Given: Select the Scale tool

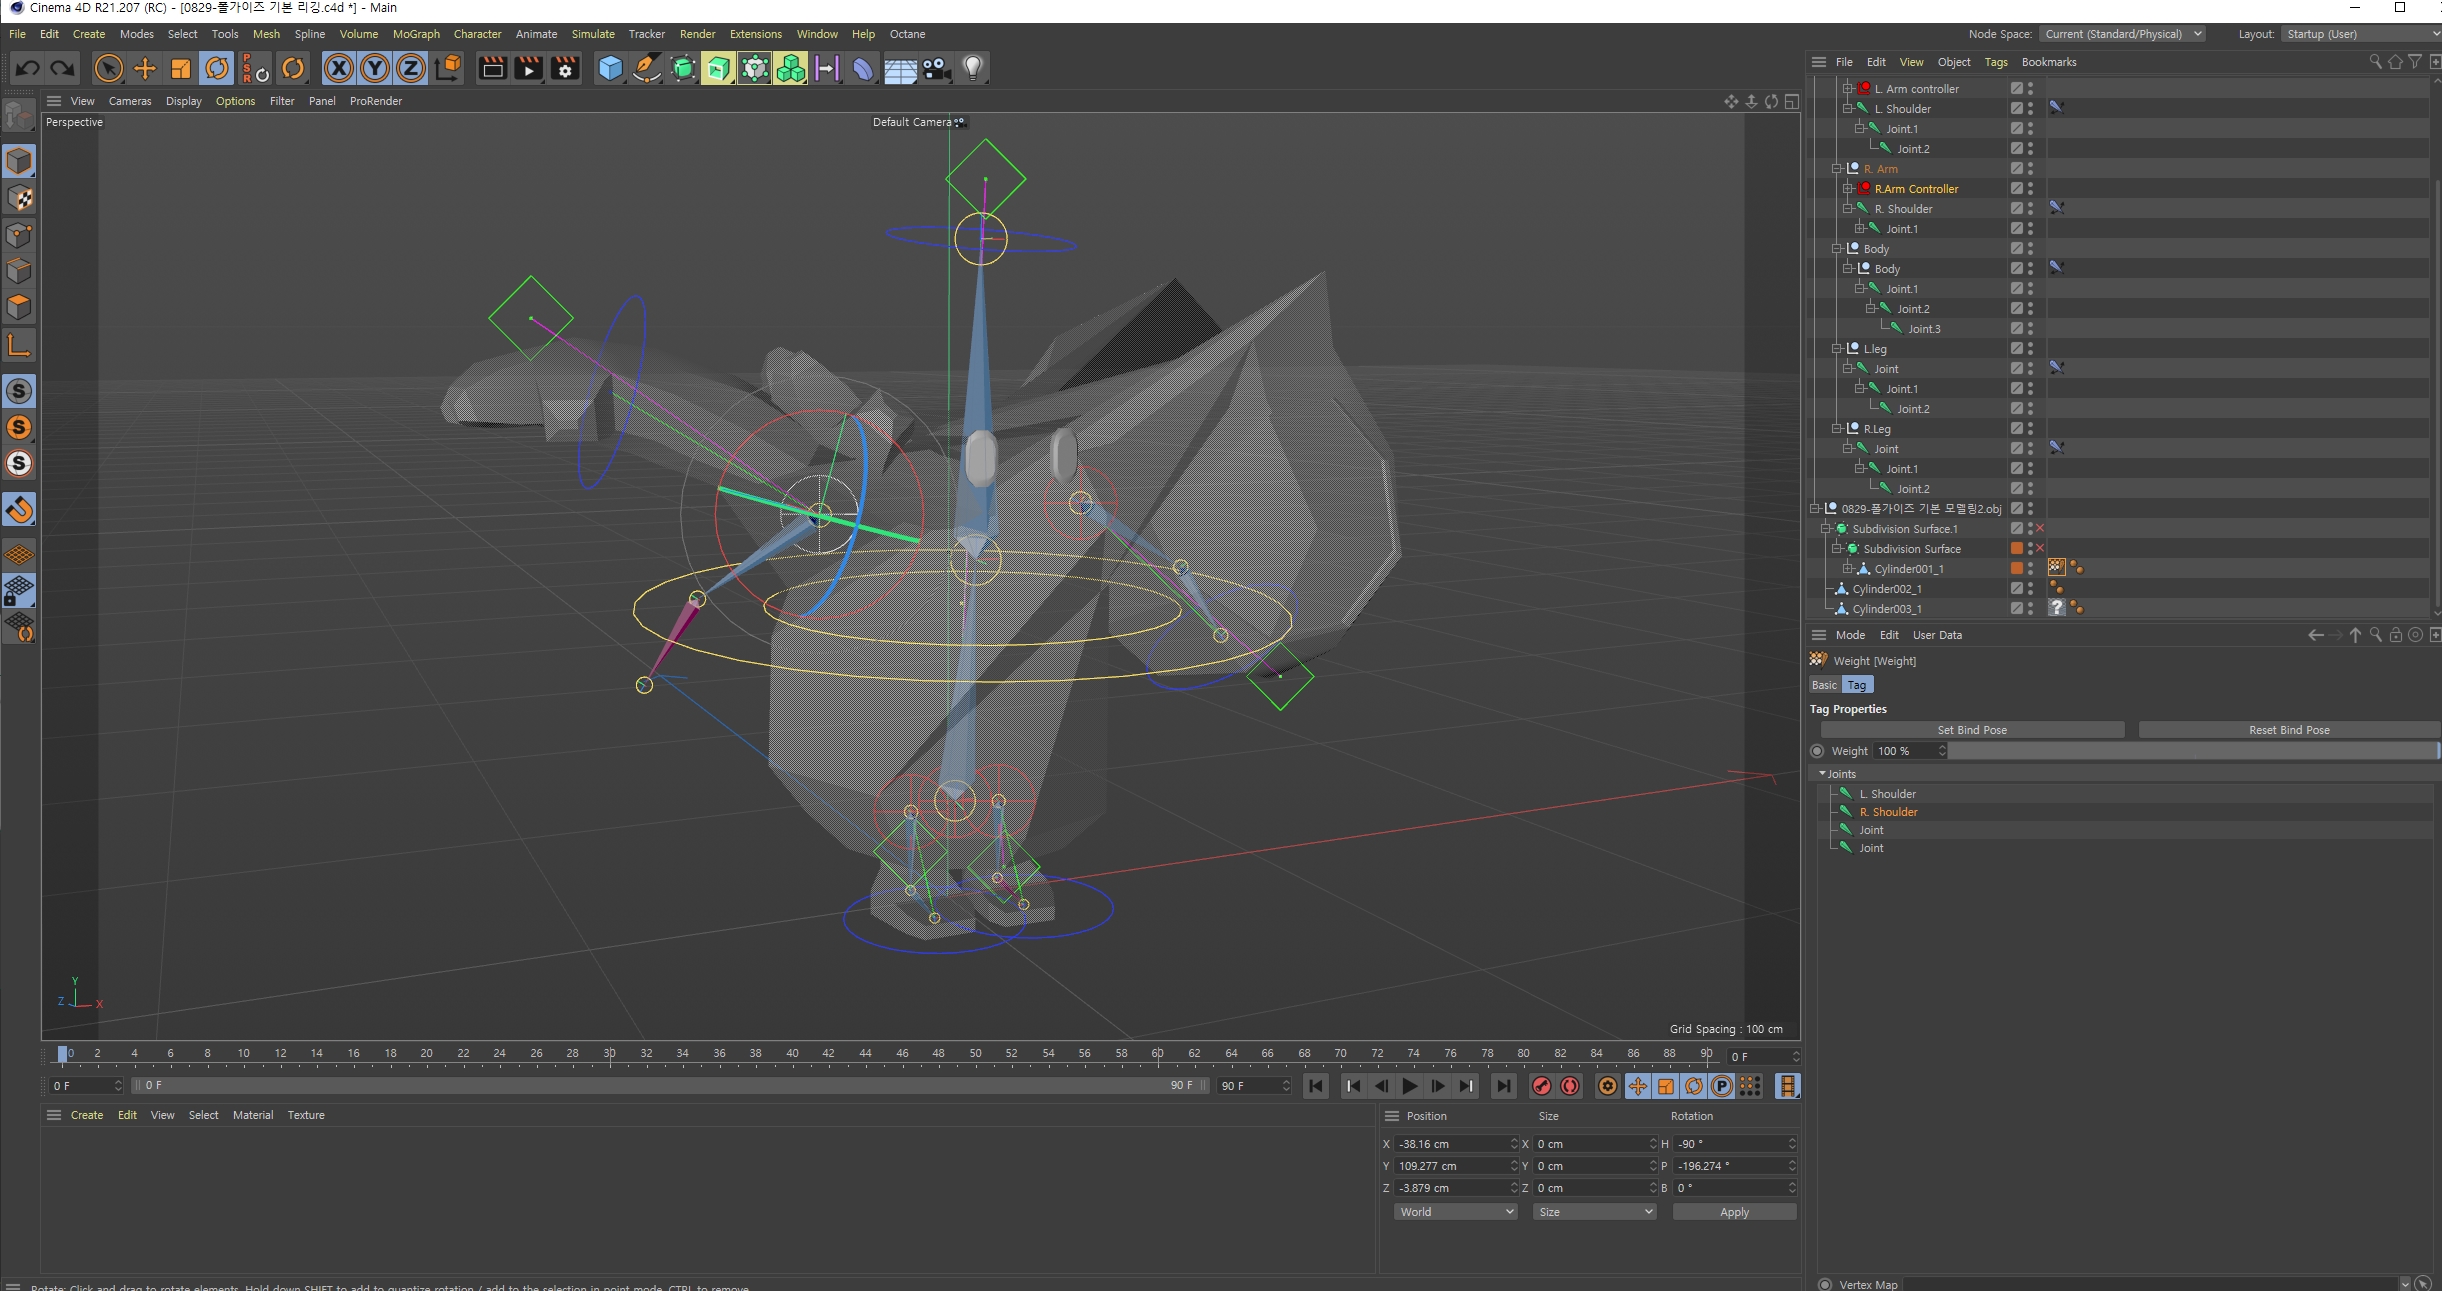Looking at the screenshot, I should coord(181,68).
